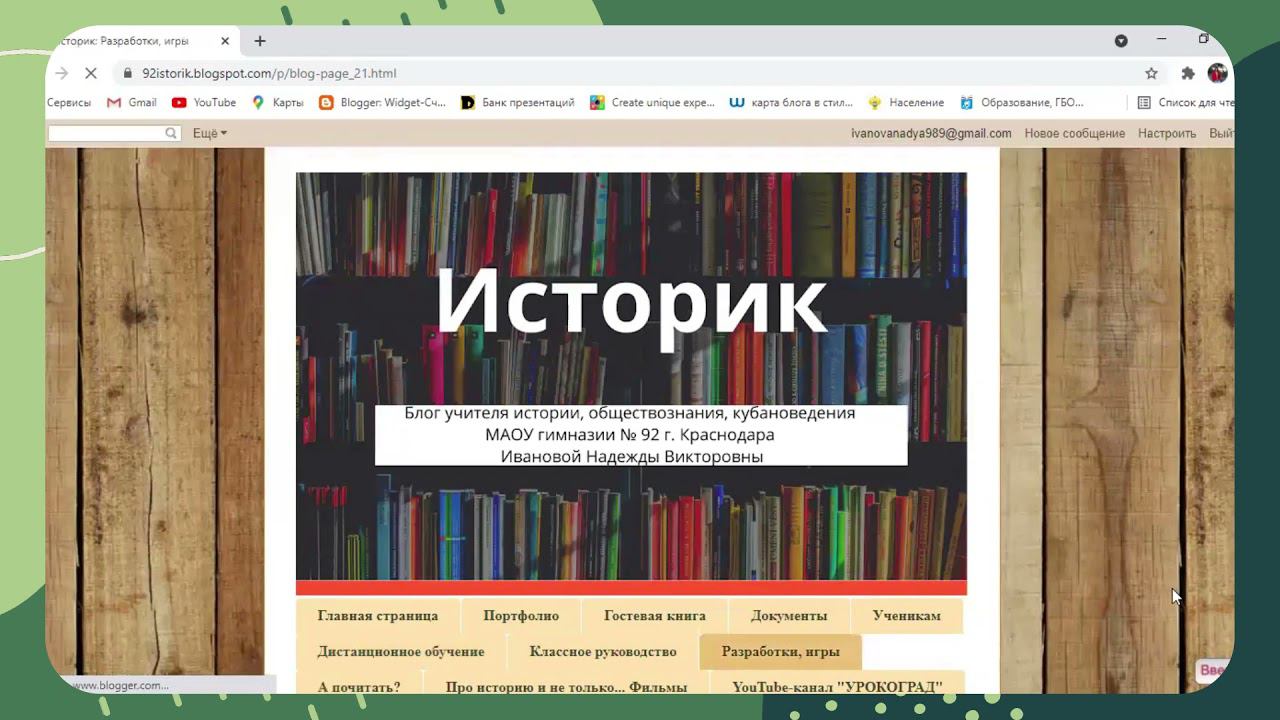The width and height of the screenshot is (1280, 720).
Task: Open the YouTube bookmark
Action: pyautogui.click(x=204, y=102)
